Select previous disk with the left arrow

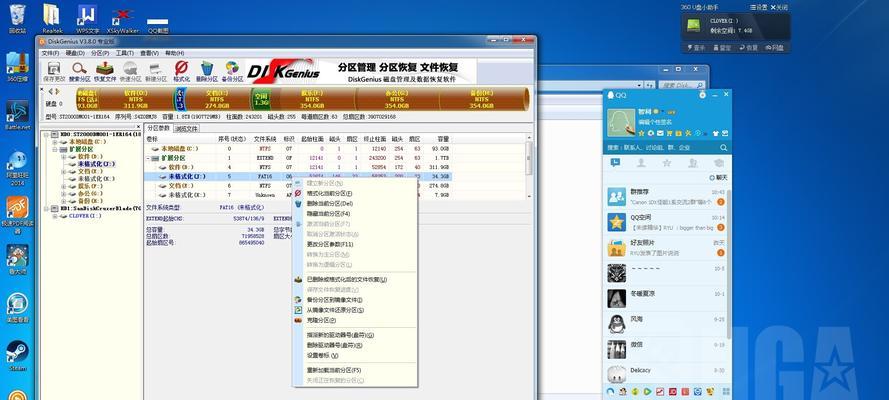[x=50, y=91]
